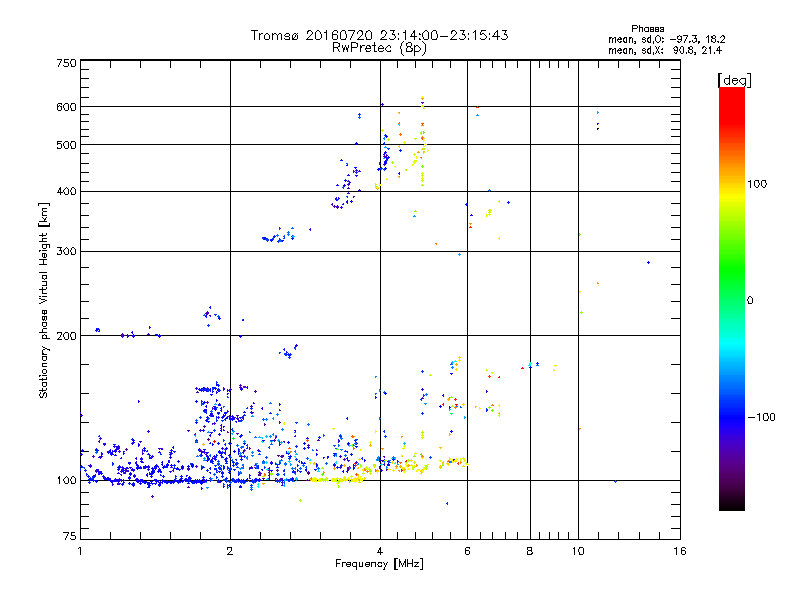Viewport: 800px width, 600px height.
Task: Click the y-axis tick label "400"
Action: [x=67, y=191]
